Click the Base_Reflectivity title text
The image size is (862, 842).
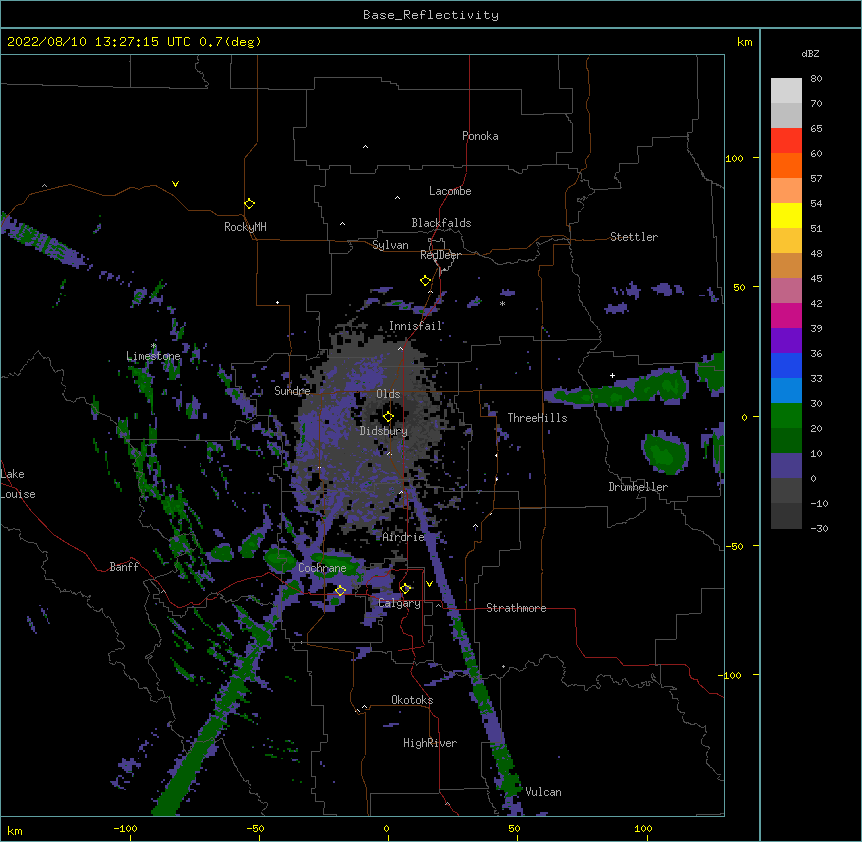point(431,15)
